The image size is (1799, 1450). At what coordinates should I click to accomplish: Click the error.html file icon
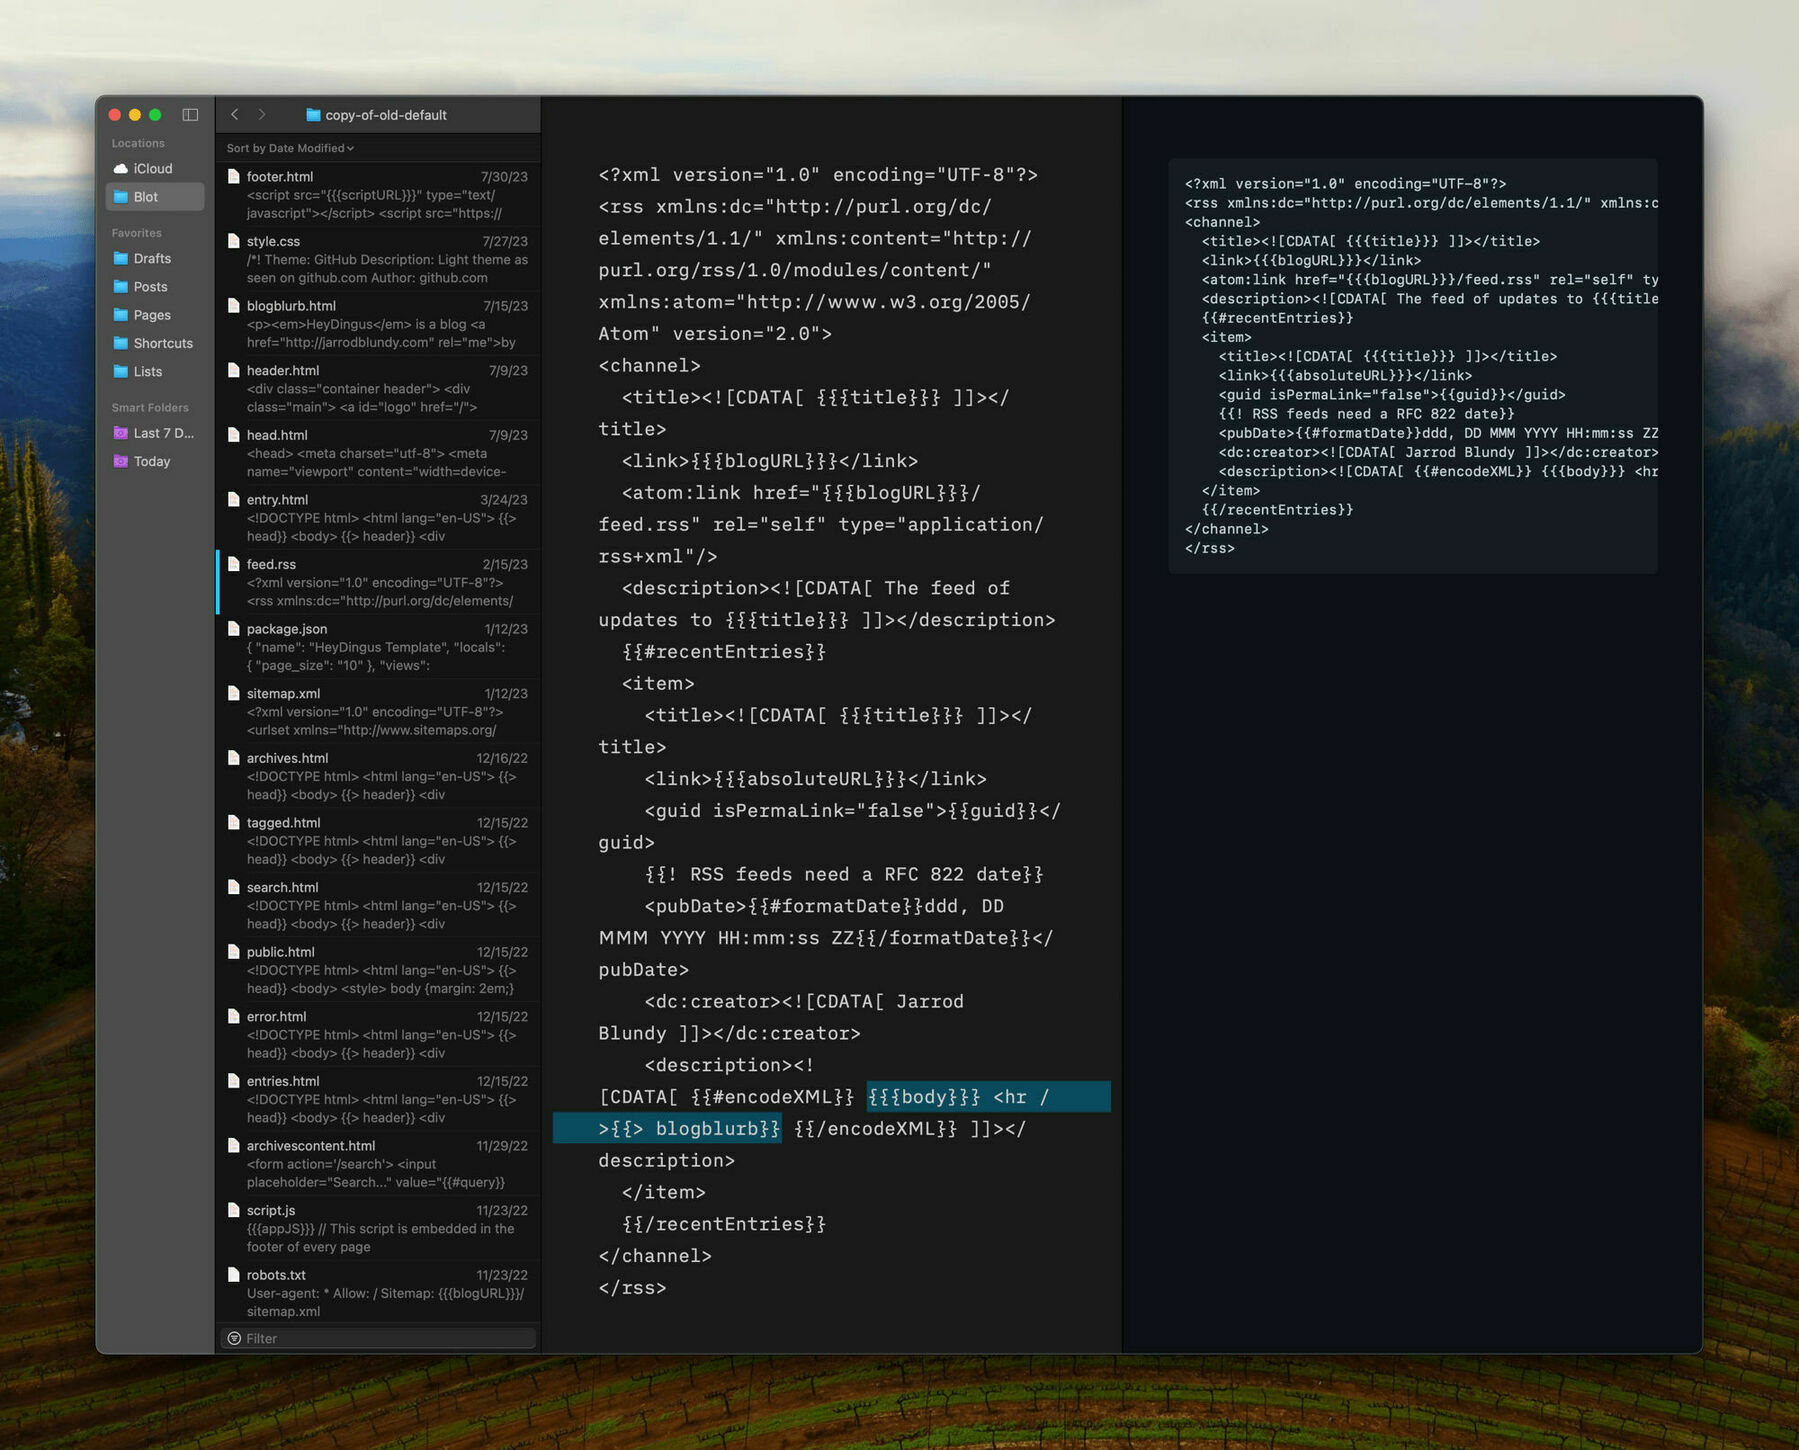[233, 1016]
